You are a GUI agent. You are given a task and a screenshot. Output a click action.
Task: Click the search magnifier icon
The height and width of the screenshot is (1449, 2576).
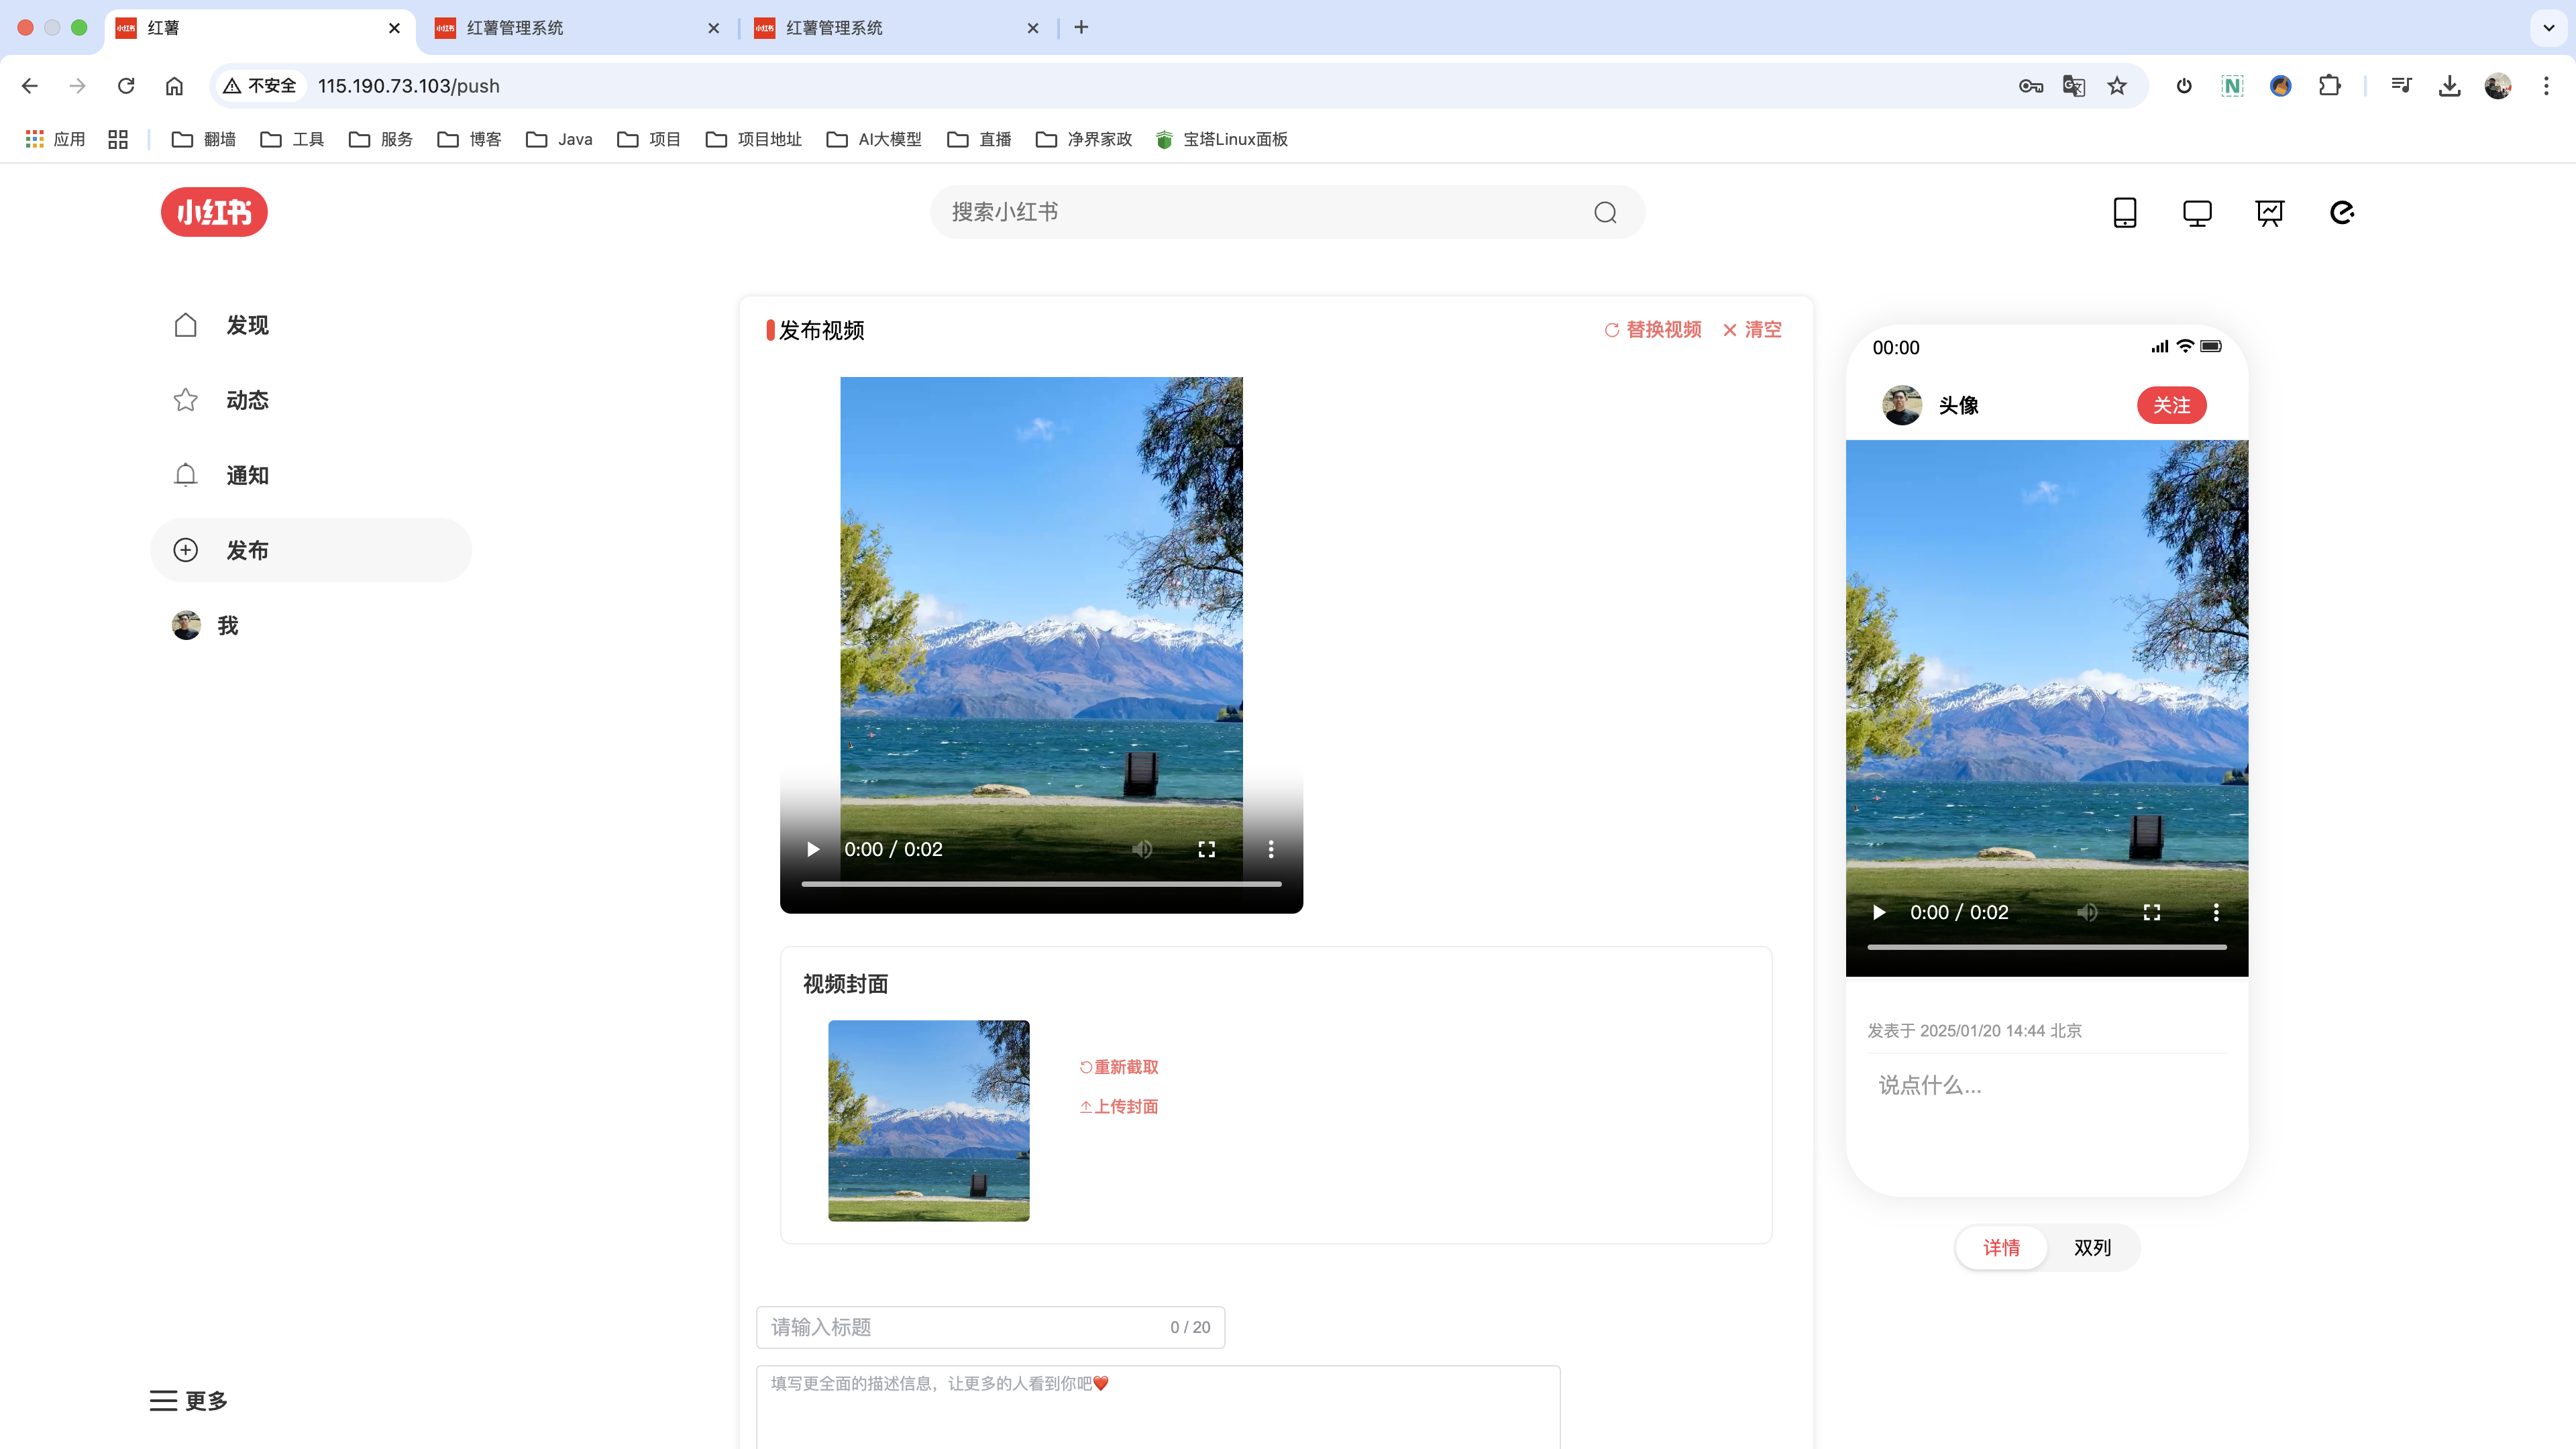tap(1605, 212)
